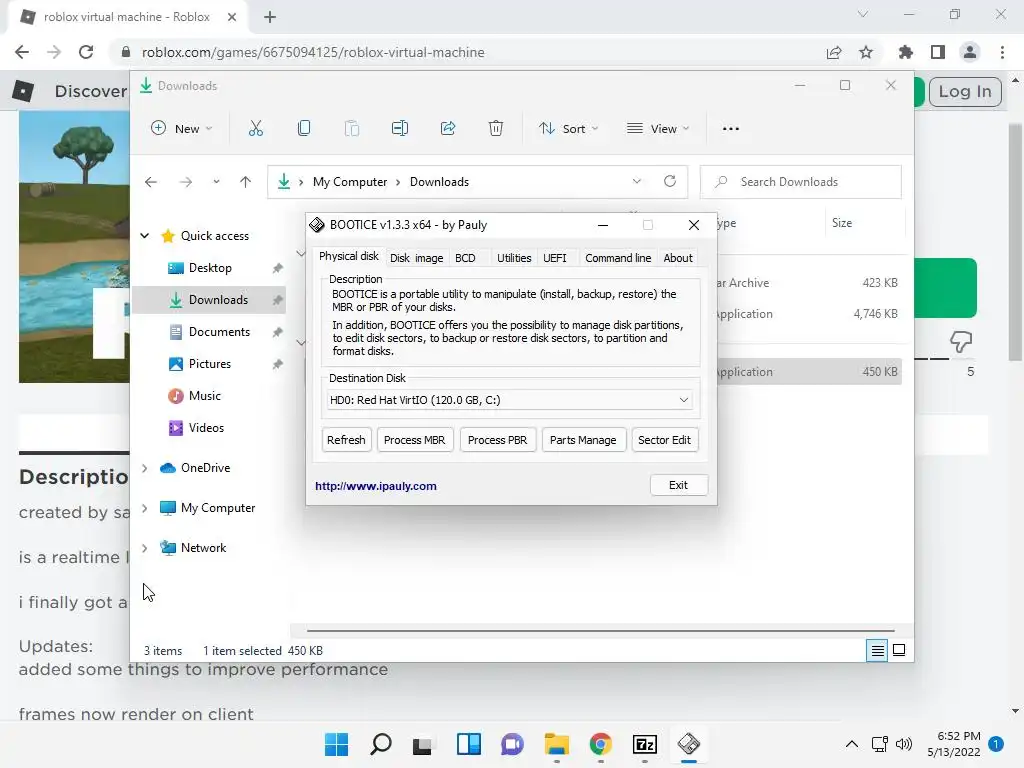Image resolution: width=1024 pixels, height=768 pixels.
Task: Click the Rename icon in Downloads toolbar
Action: (x=400, y=129)
